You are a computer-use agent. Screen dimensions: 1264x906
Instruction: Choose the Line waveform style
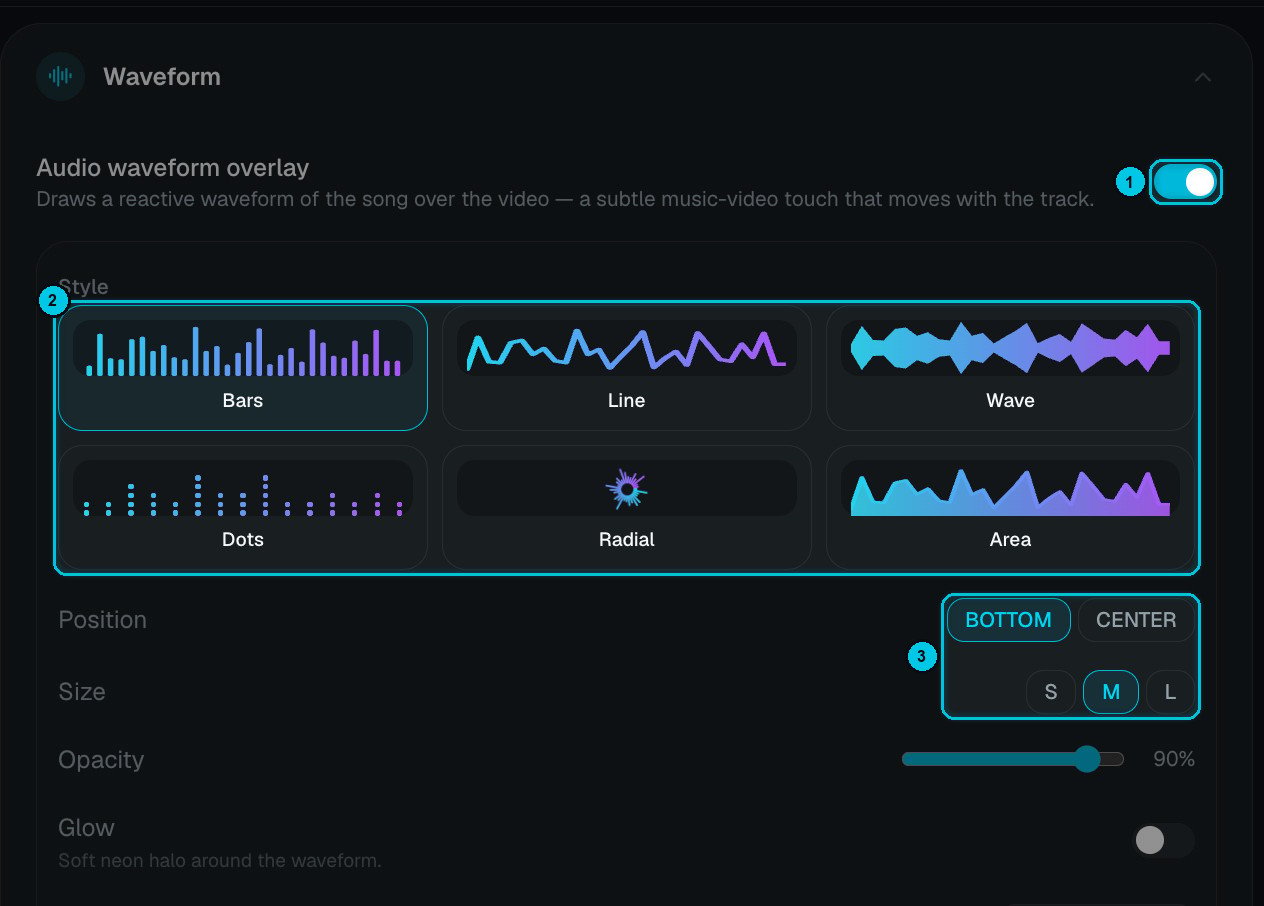627,368
